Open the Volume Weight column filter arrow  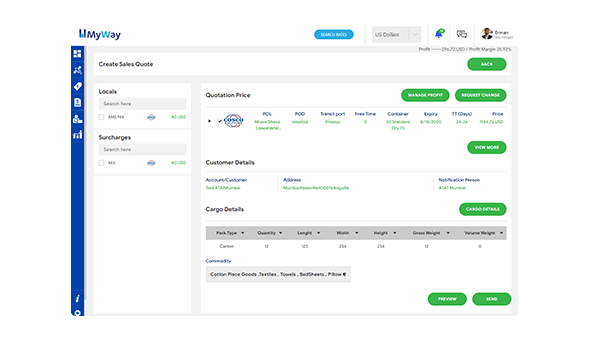click(501, 233)
